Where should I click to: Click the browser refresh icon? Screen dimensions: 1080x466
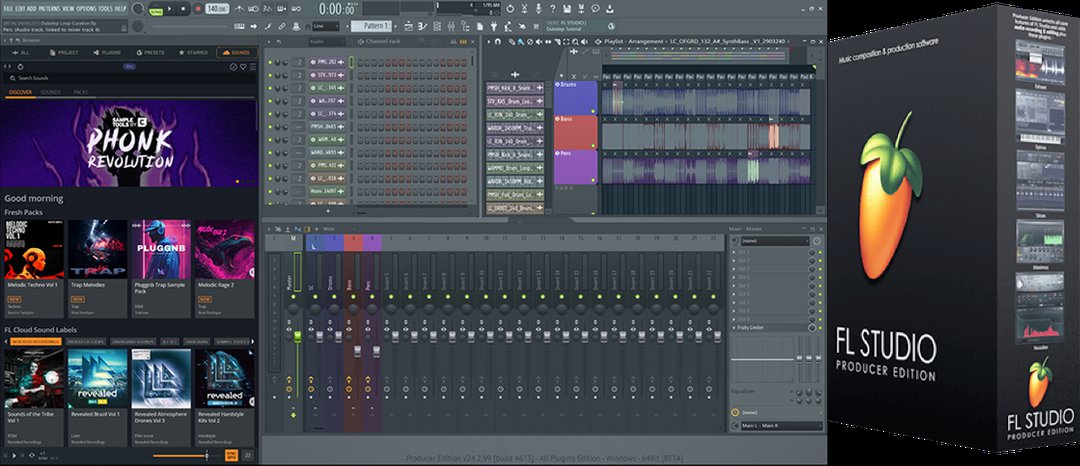(20, 66)
